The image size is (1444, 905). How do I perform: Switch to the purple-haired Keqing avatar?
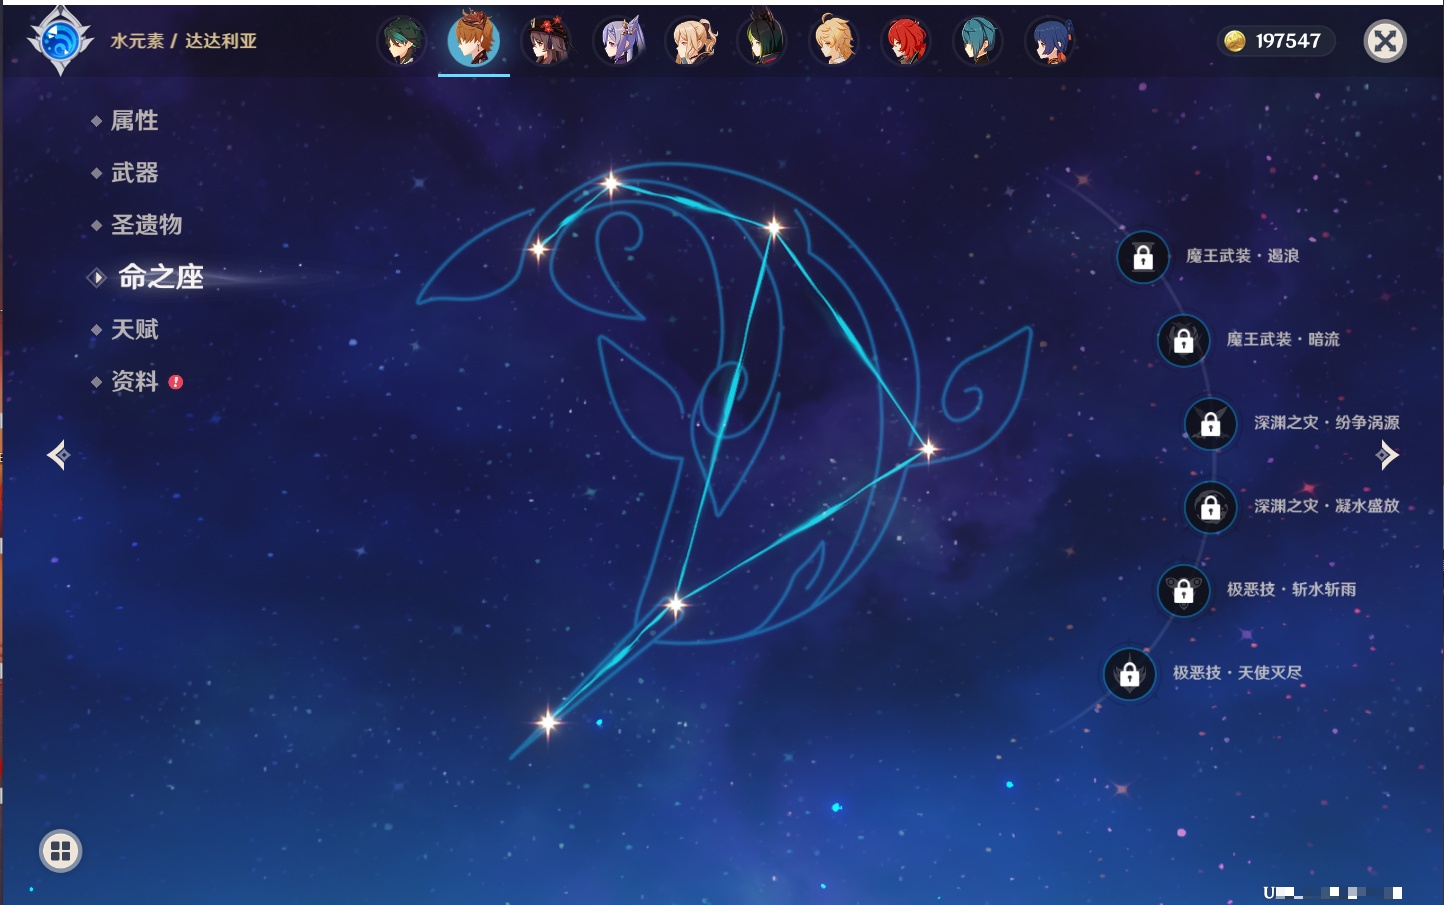[x=619, y=42]
